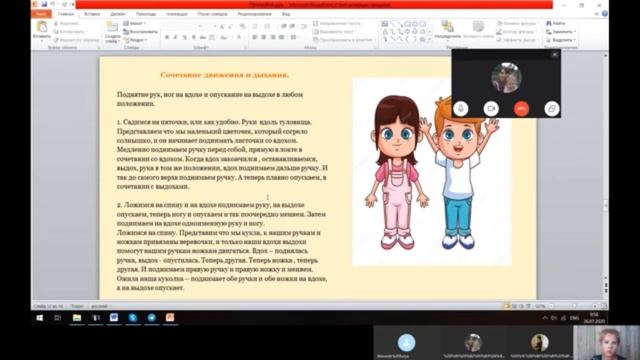640x360 pixels.
Task: Toggle center text alignment
Action: 264,37
